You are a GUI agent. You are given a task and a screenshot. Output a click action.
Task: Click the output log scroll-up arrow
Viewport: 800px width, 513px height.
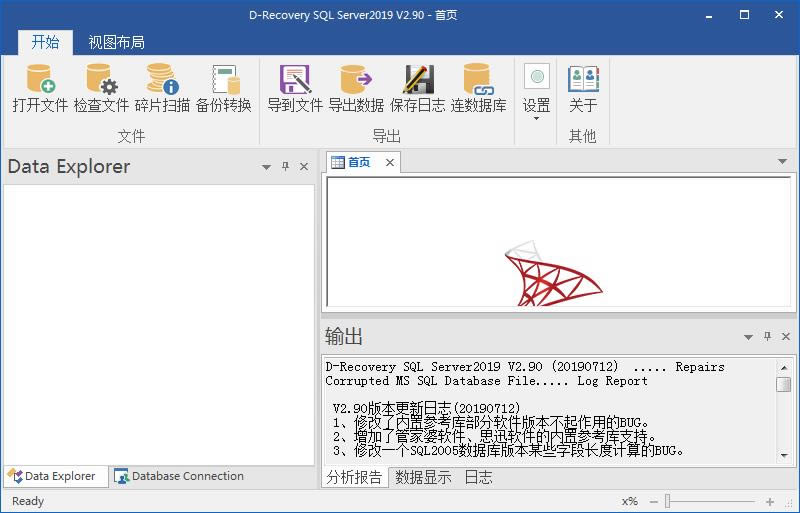pos(784,368)
